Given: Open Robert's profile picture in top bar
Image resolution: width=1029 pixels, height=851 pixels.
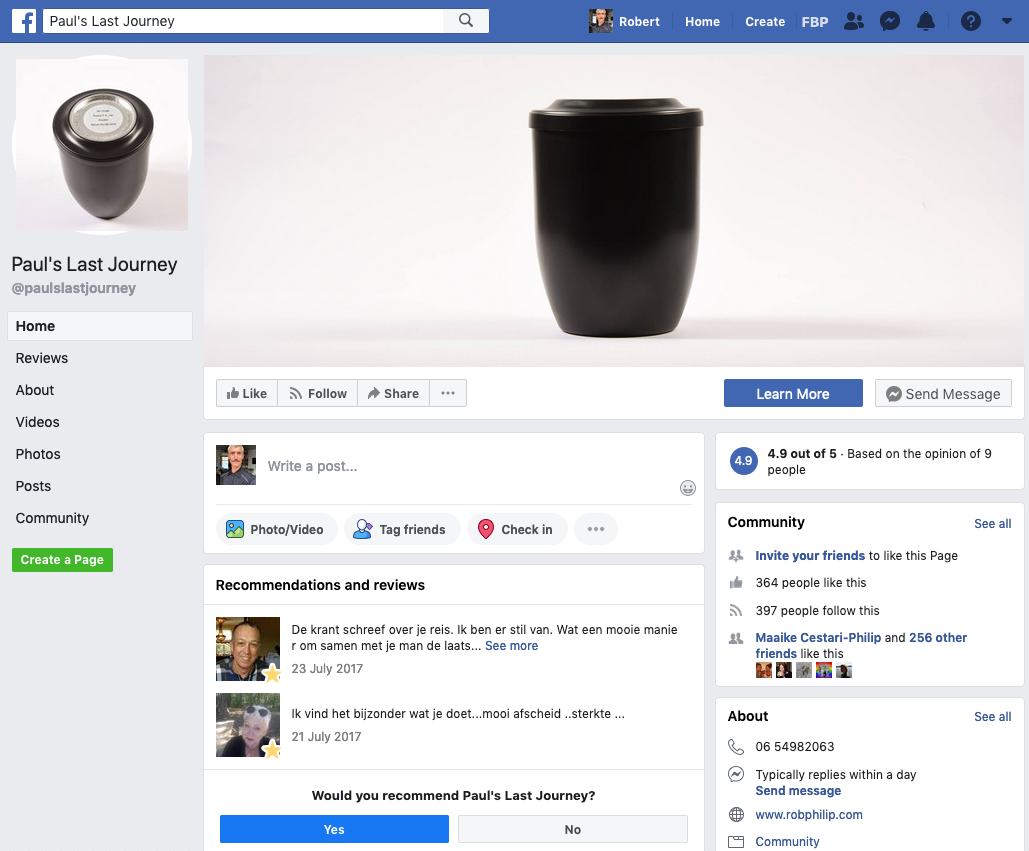Looking at the screenshot, I should [x=600, y=21].
